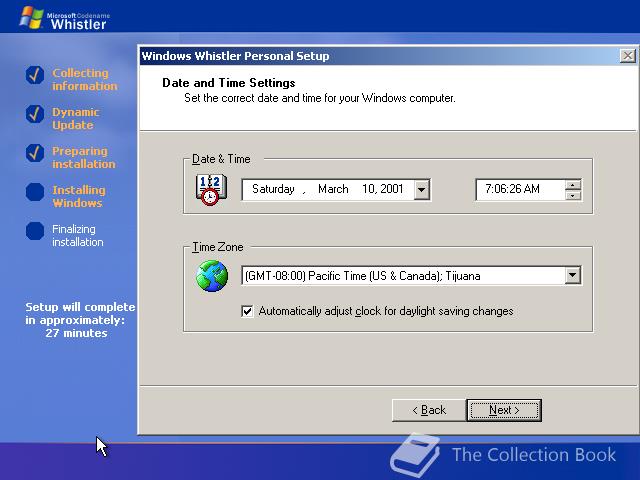This screenshot has width=640, height=480.
Task: Click the Finalizing installation step label
Action: pyautogui.click(x=78, y=236)
